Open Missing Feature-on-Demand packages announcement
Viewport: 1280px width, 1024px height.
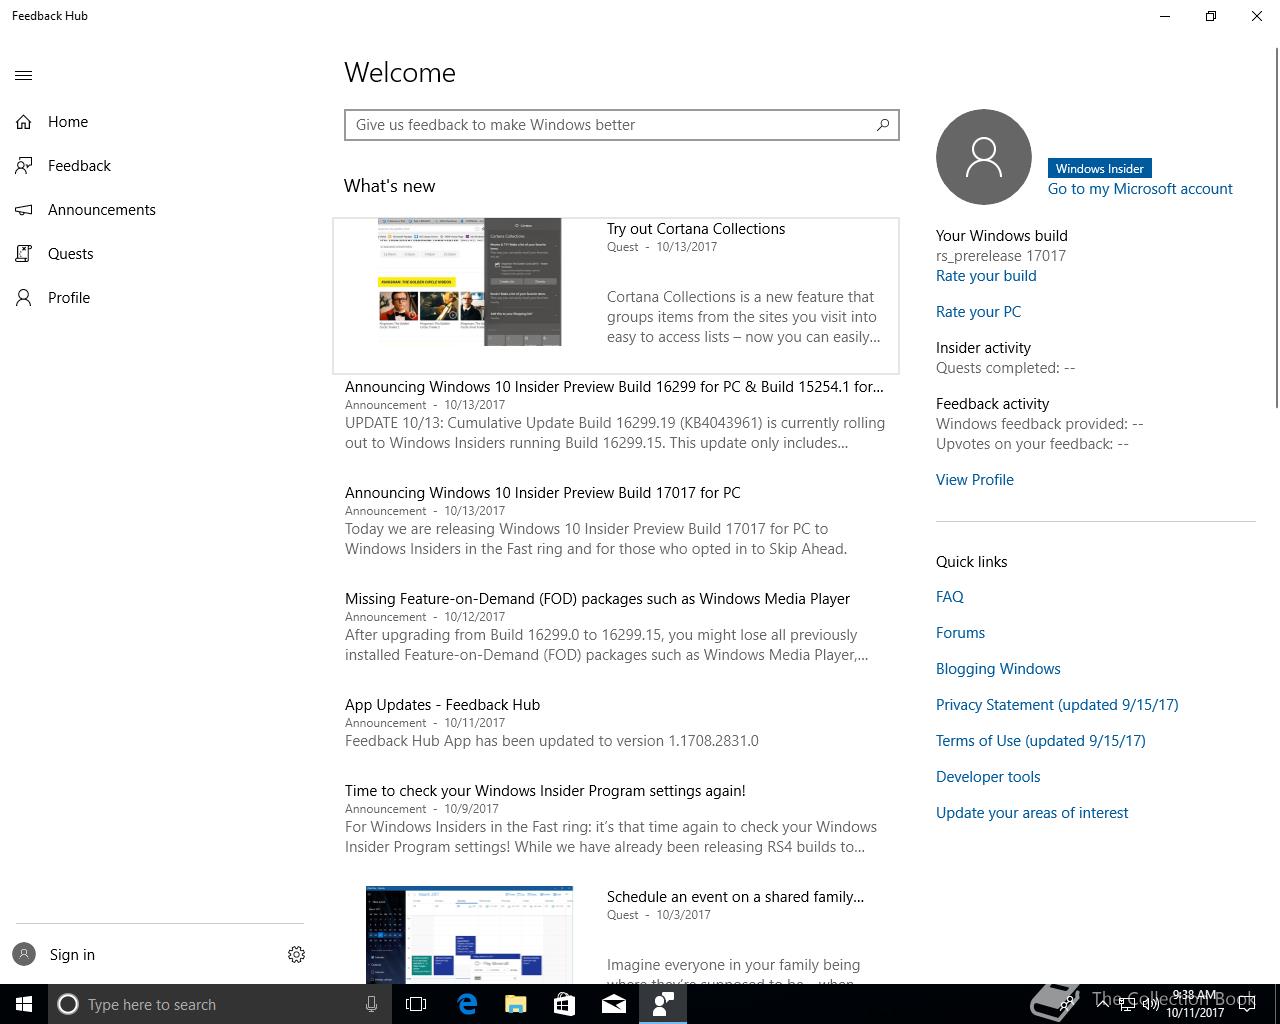point(597,599)
